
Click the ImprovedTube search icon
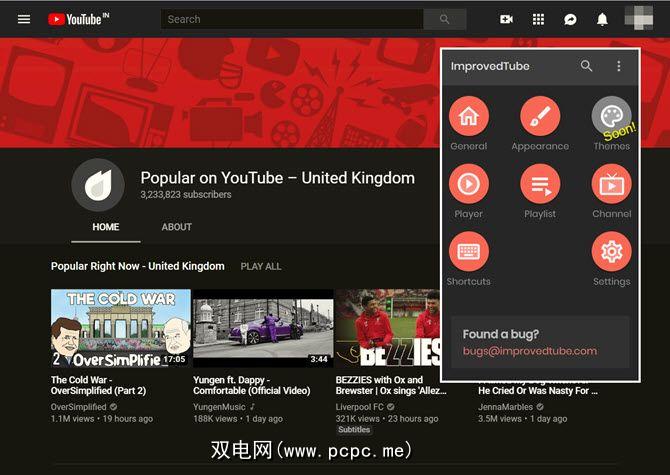tap(586, 66)
